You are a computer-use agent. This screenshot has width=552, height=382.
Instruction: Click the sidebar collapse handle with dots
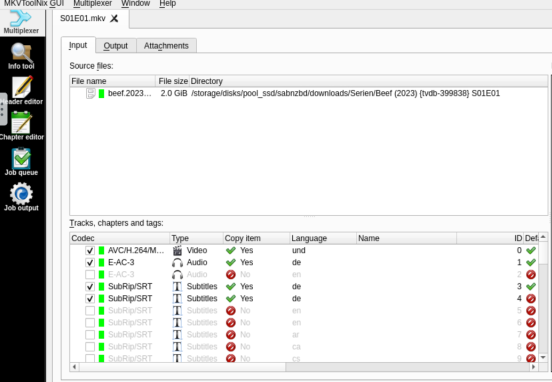point(3,109)
